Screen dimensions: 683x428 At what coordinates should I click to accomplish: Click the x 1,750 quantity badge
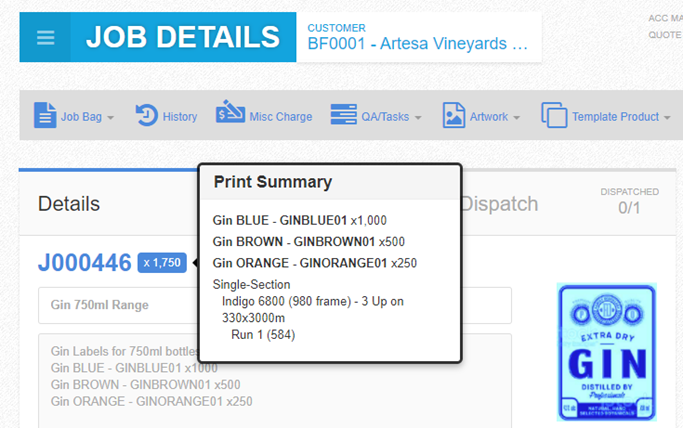[162, 263]
